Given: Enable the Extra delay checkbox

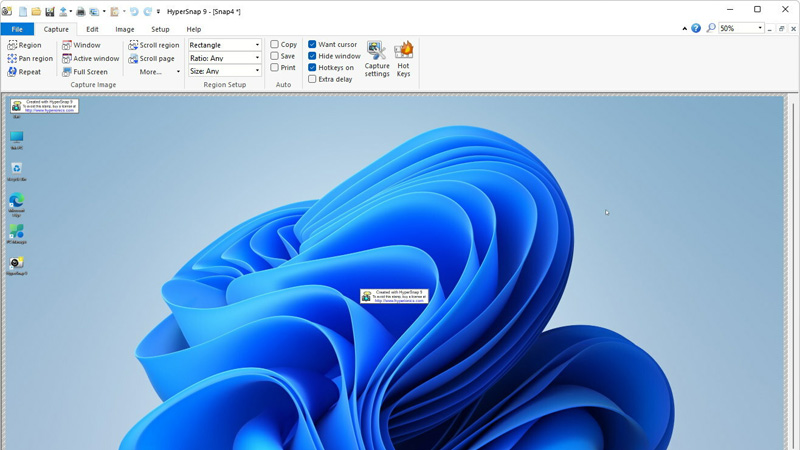Looking at the screenshot, I should 312,79.
